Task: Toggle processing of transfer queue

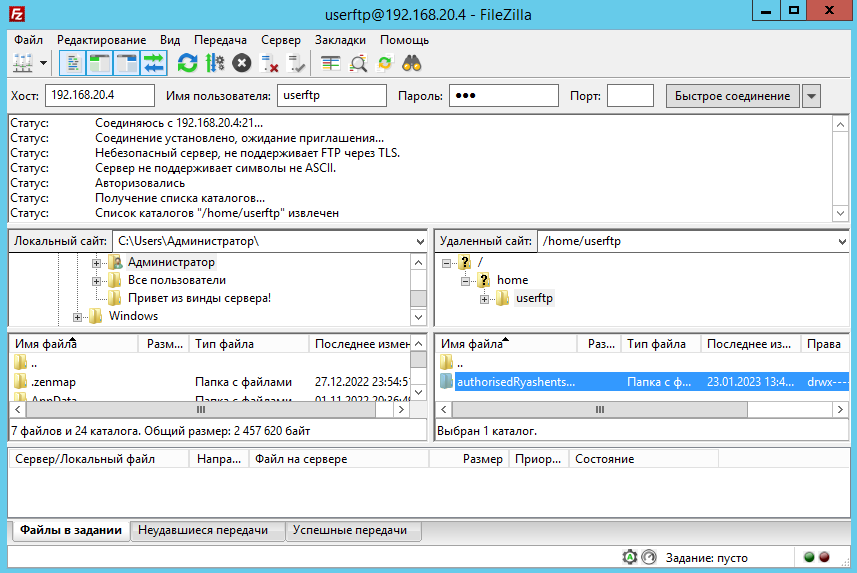Action: pyautogui.click(x=215, y=63)
